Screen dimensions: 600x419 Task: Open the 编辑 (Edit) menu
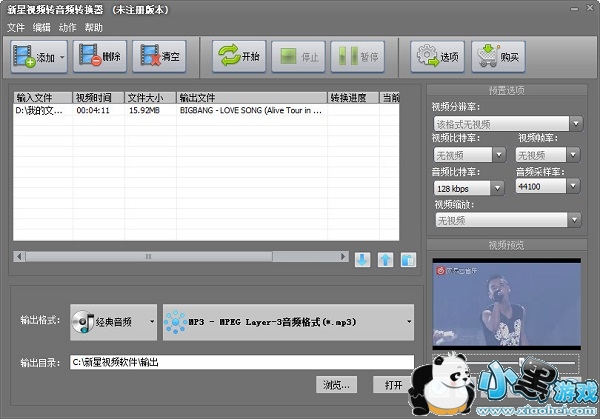click(42, 27)
